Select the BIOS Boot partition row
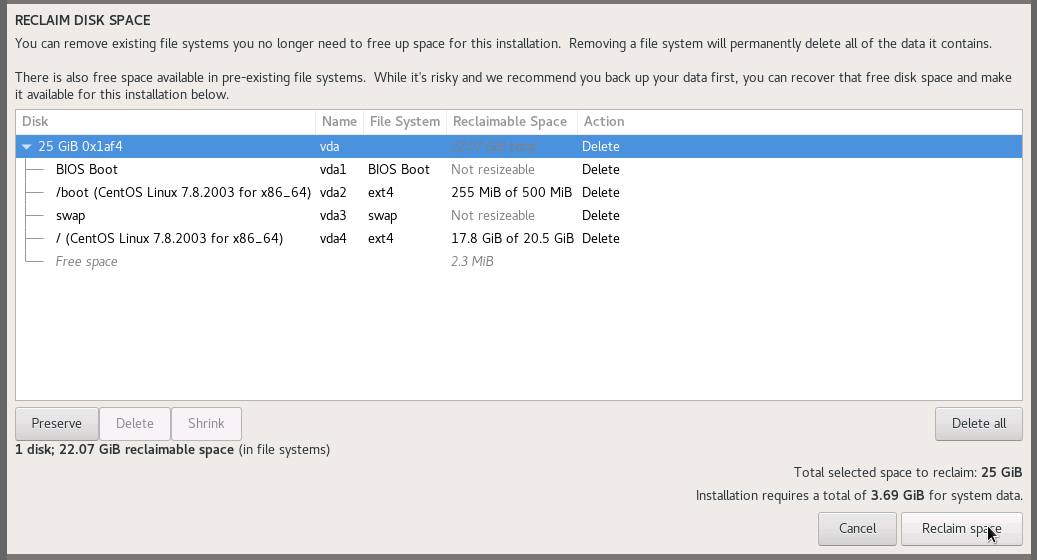 87,170
